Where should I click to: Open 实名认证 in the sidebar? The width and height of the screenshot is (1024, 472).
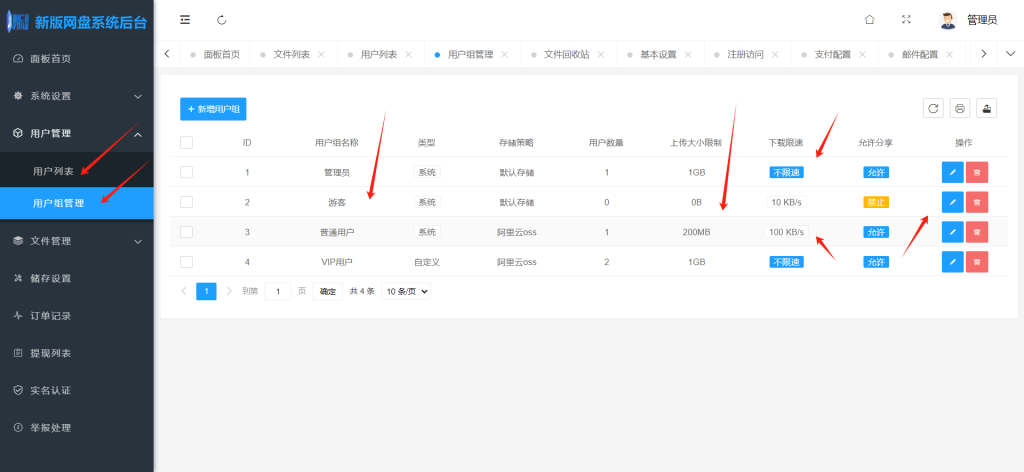coord(76,390)
